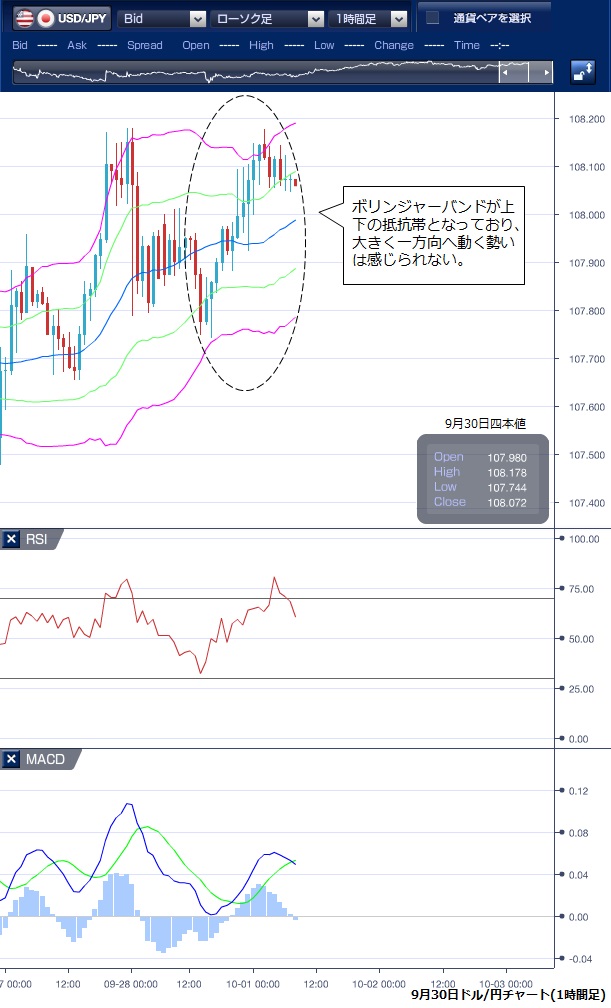Click the 9月30日四本値 OHLC info box

(483, 479)
